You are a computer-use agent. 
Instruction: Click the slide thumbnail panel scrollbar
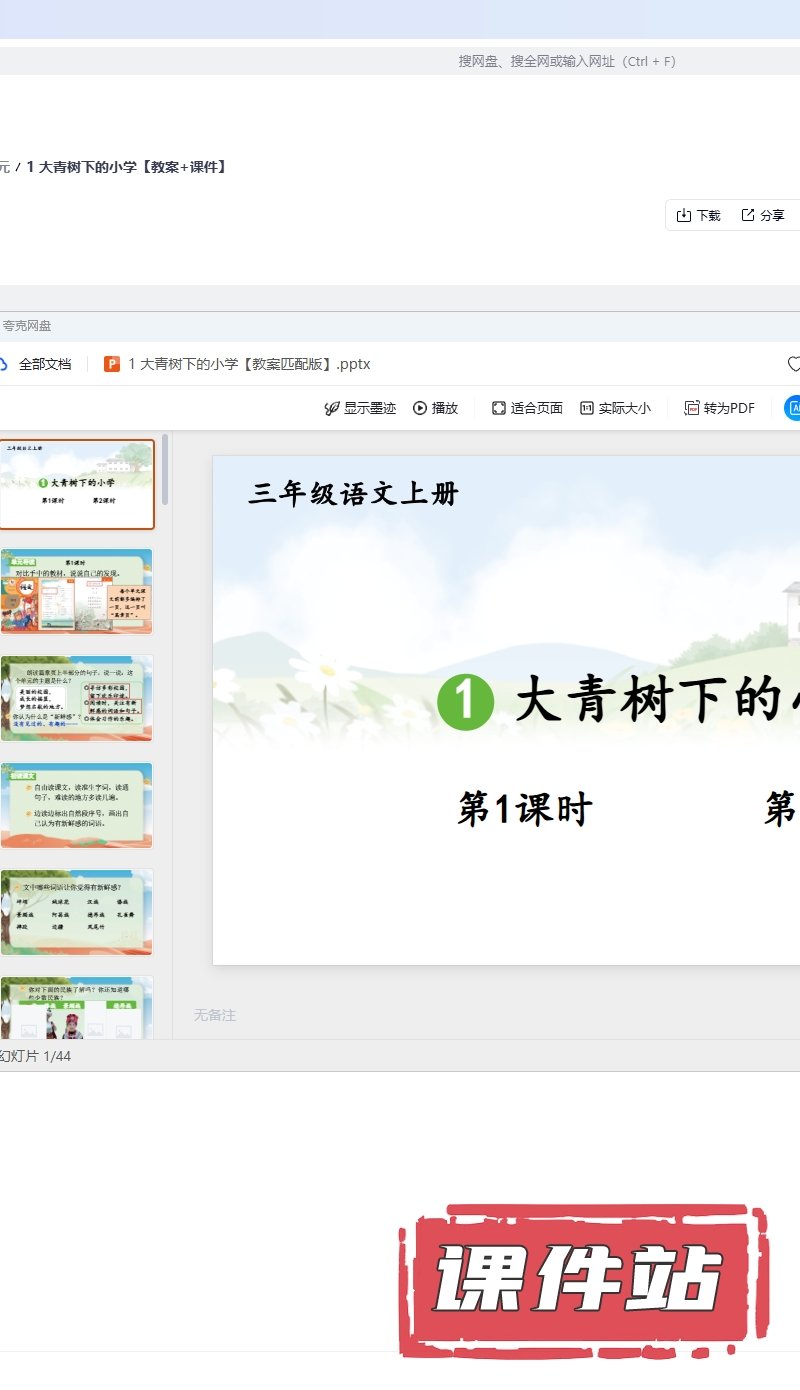165,470
